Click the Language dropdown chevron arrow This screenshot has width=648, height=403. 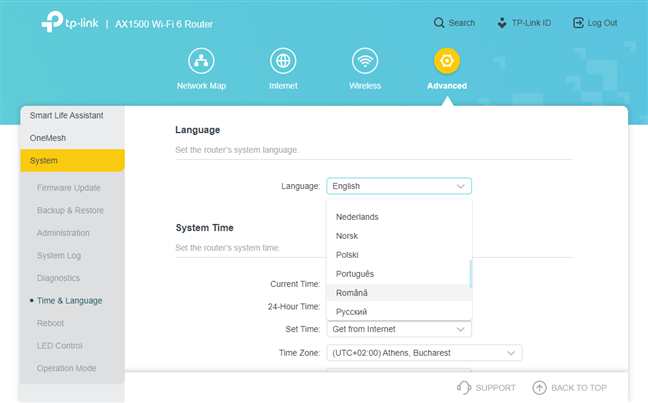click(x=460, y=186)
